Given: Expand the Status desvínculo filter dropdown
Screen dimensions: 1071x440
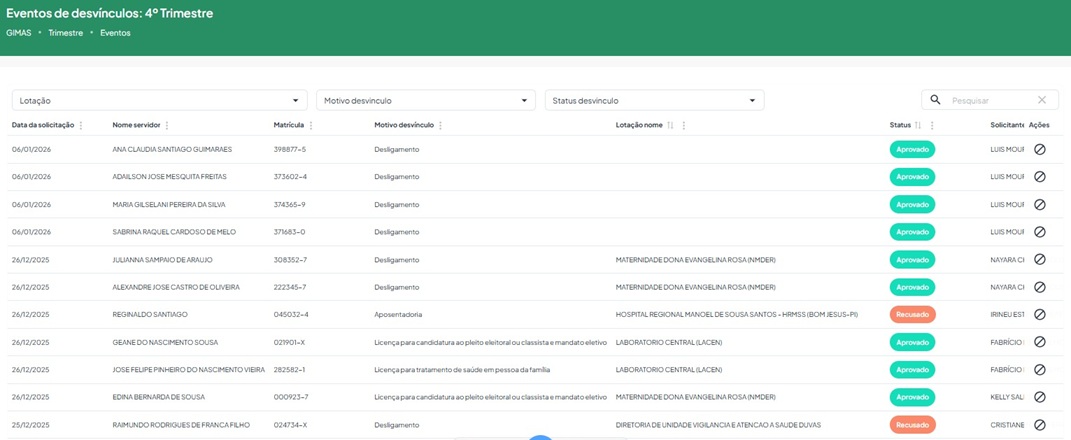Looking at the screenshot, I should point(752,101).
